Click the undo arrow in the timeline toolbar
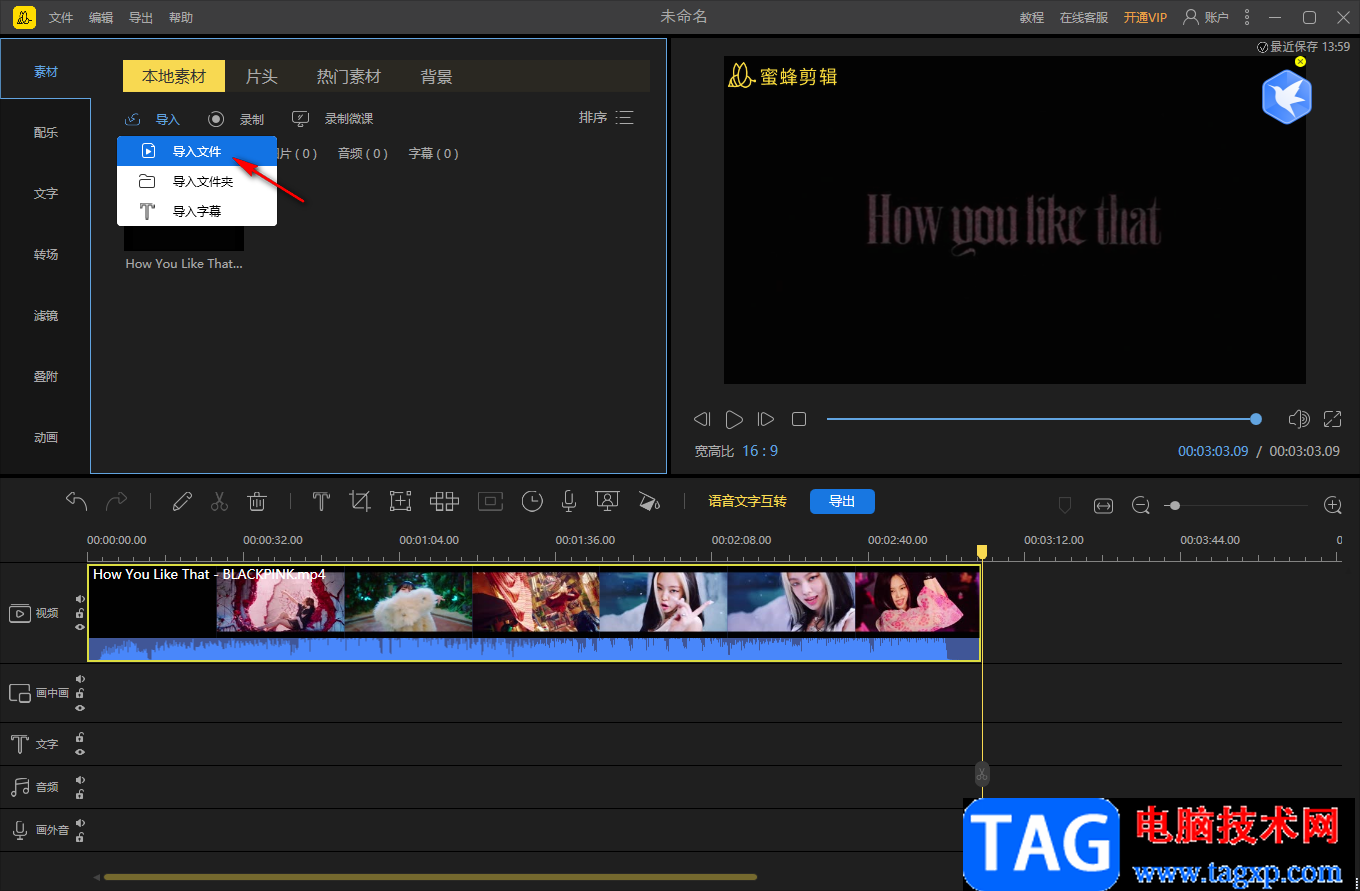Viewport: 1360px width, 891px height. pyautogui.click(x=77, y=501)
